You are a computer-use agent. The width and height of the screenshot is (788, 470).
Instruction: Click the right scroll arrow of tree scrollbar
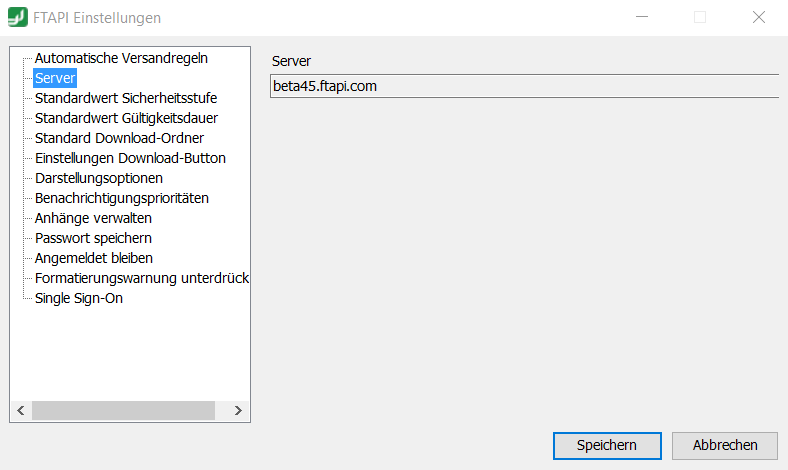tap(238, 410)
